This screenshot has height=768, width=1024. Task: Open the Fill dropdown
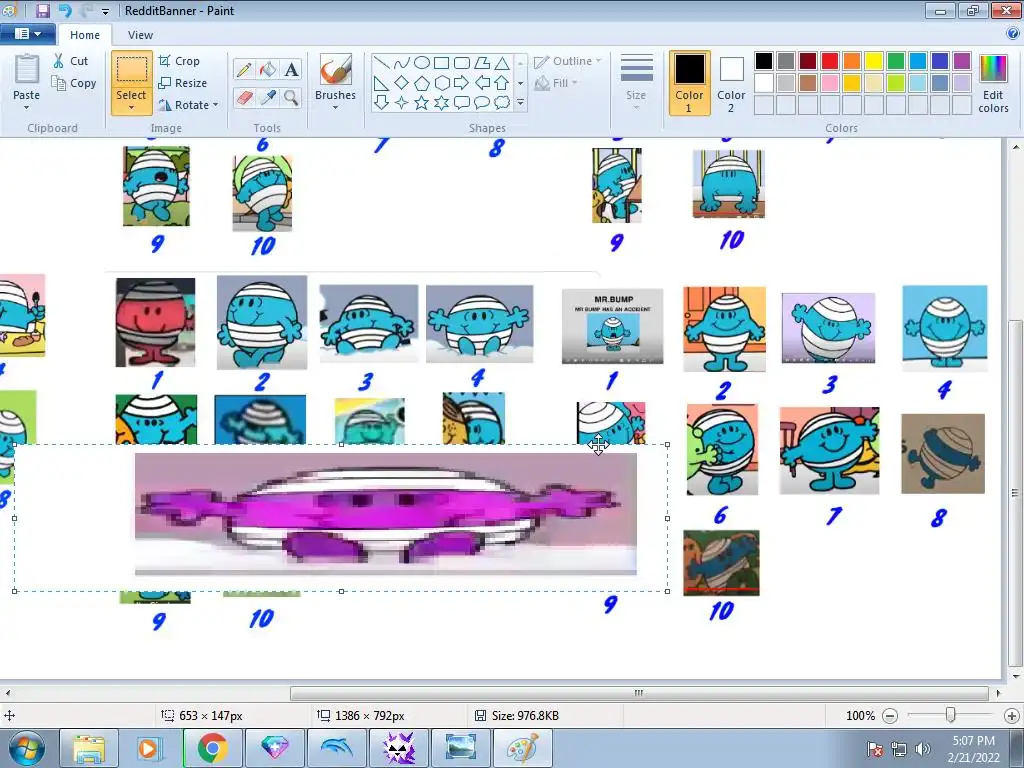click(556, 83)
